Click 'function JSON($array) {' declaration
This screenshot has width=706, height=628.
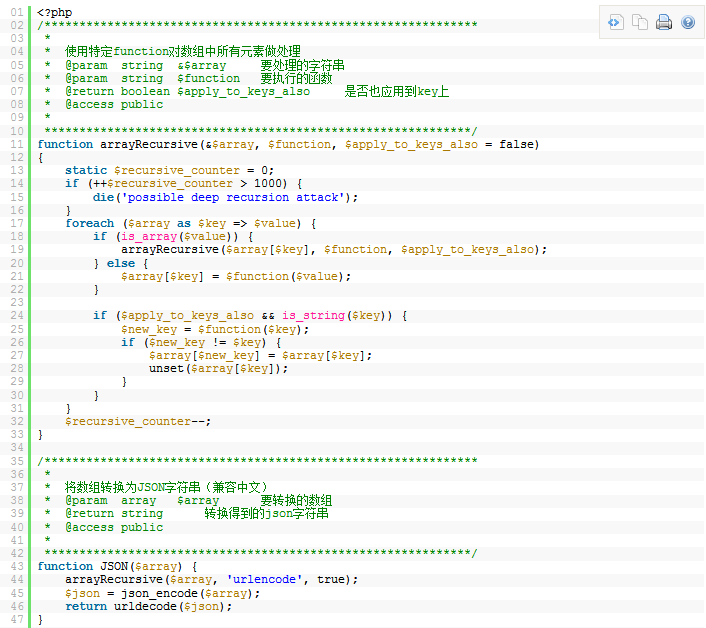(x=117, y=567)
